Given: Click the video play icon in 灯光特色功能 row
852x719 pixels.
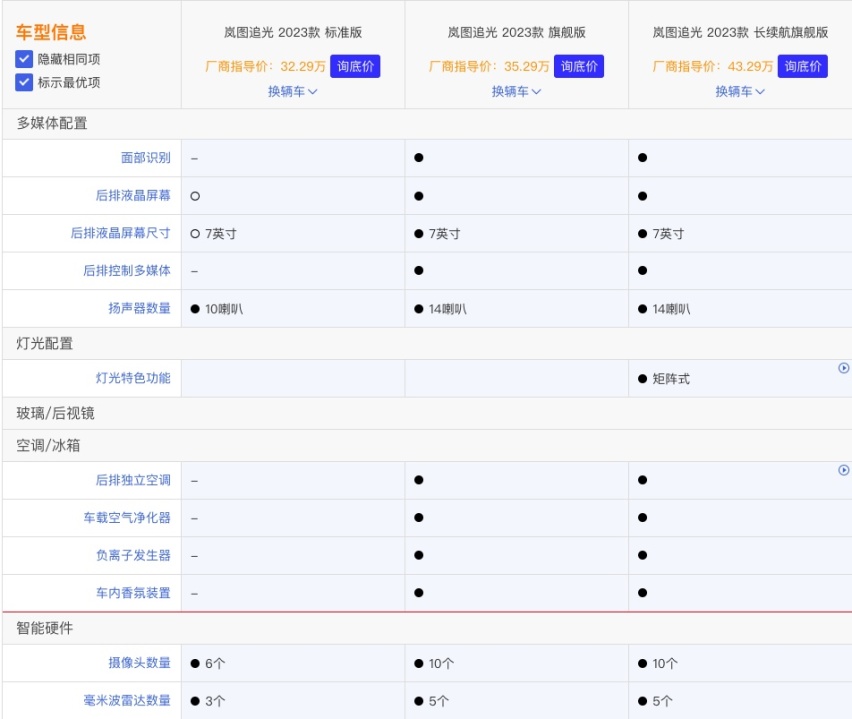Looking at the screenshot, I should coord(843,368).
